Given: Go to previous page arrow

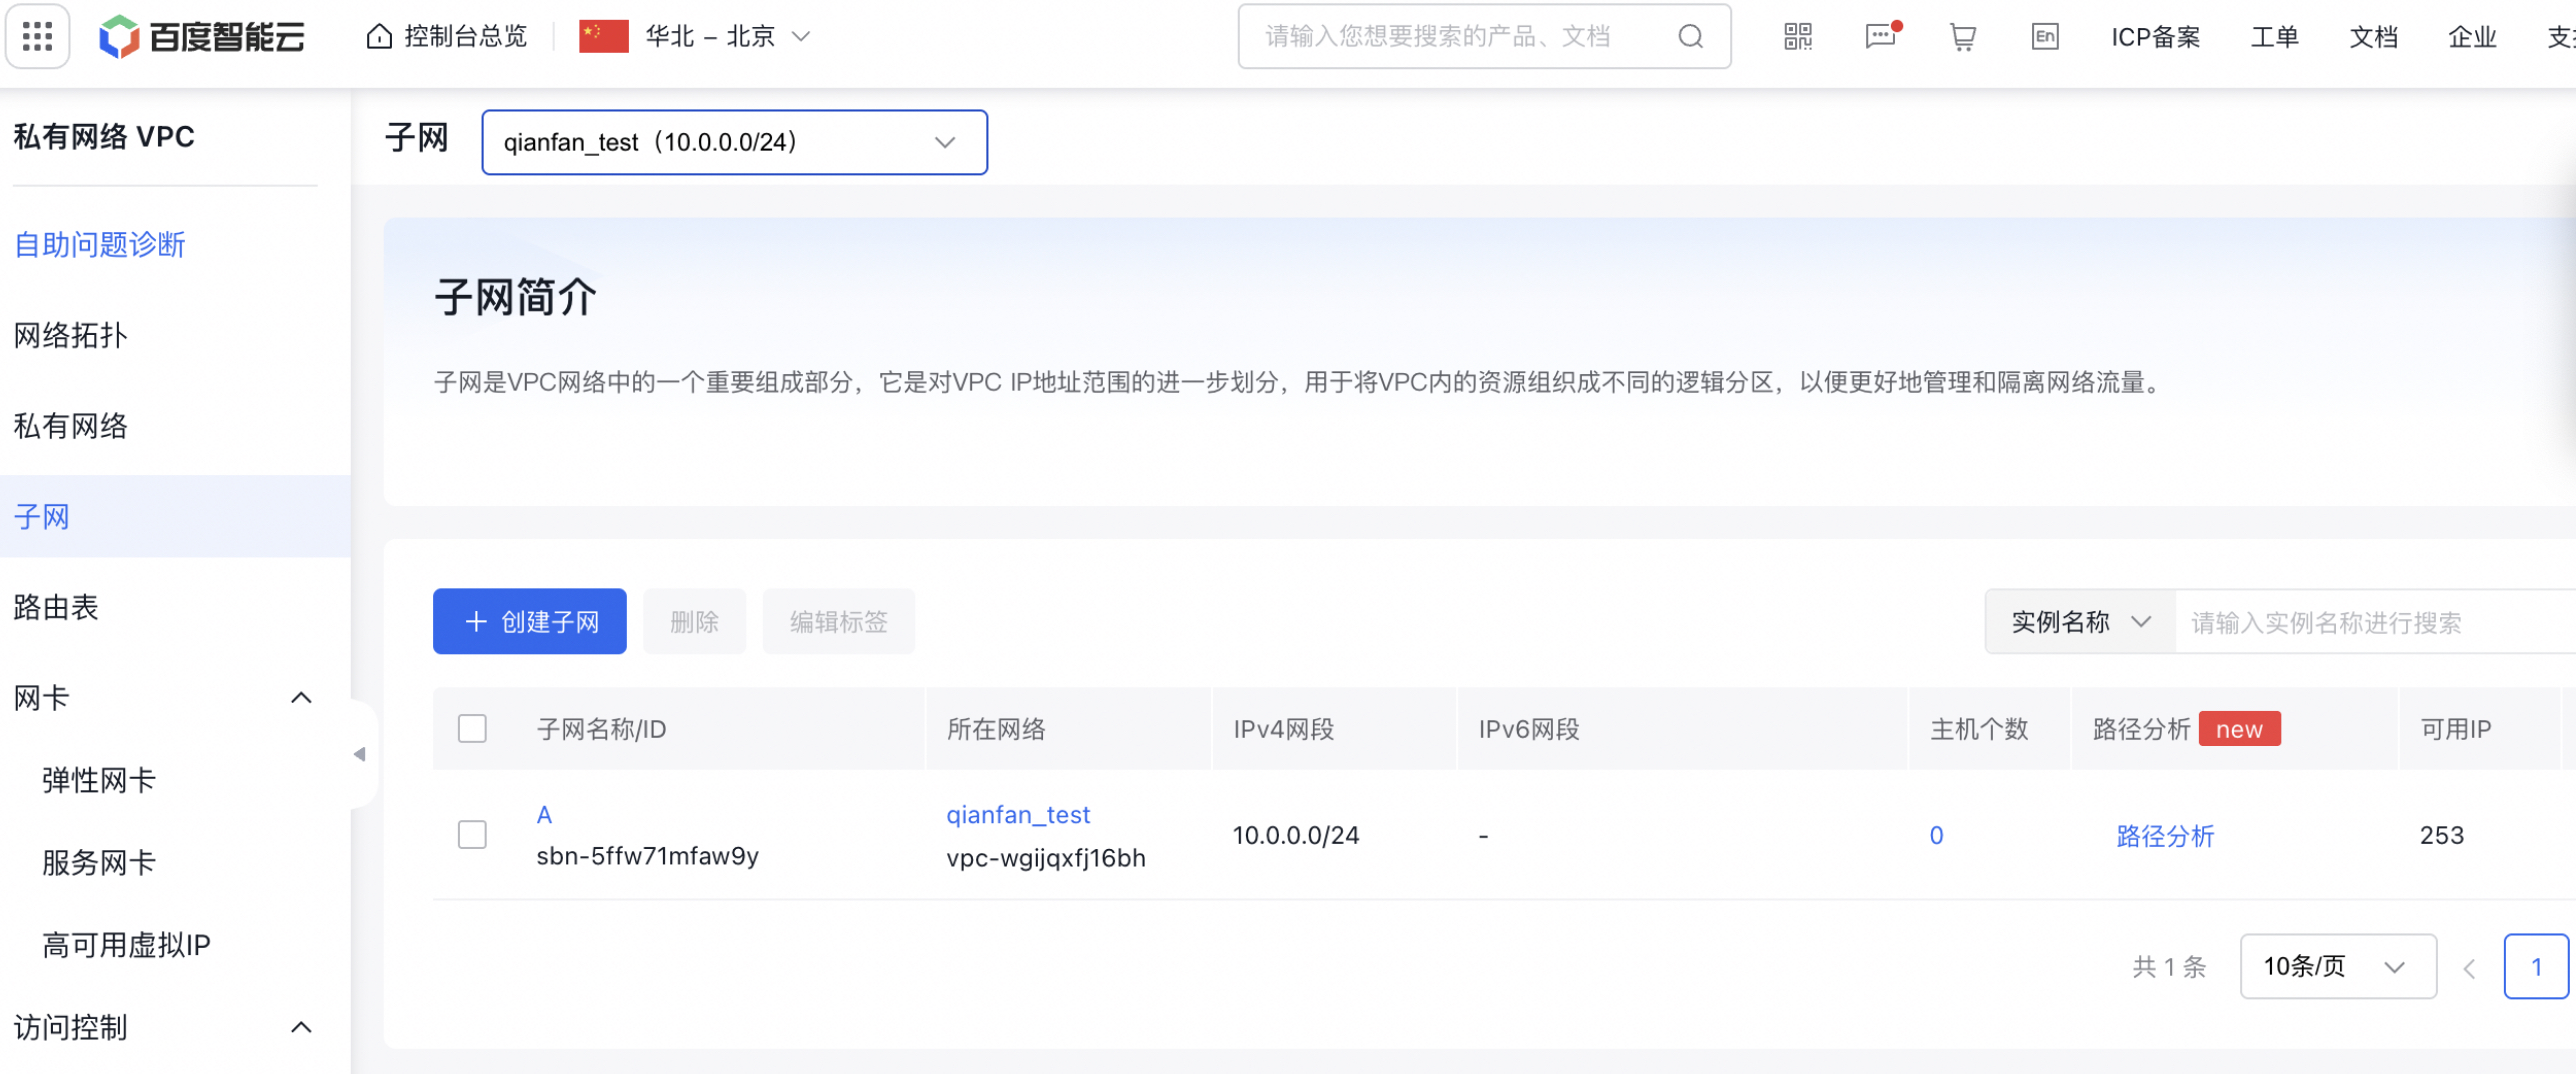Looking at the screenshot, I should 2469,967.
